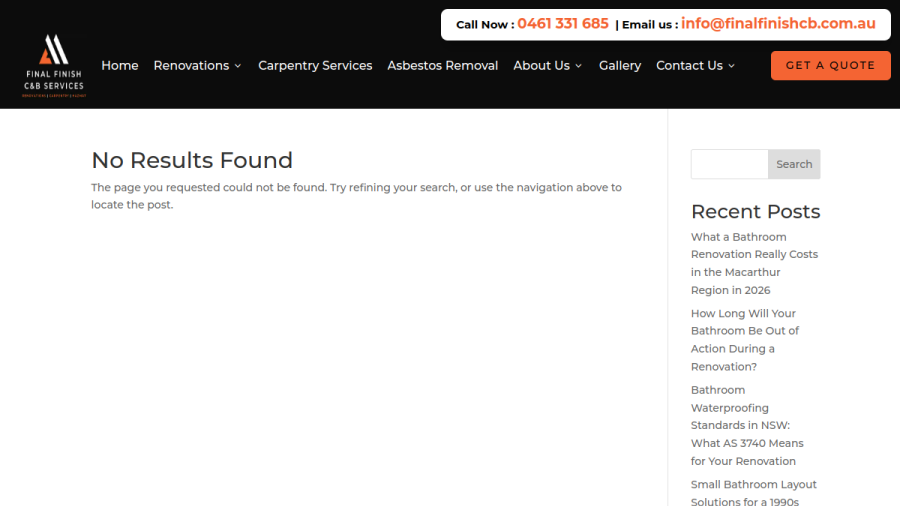Expand the Renovations dropdown chevron
Image resolution: width=900 pixels, height=506 pixels.
coord(238,66)
